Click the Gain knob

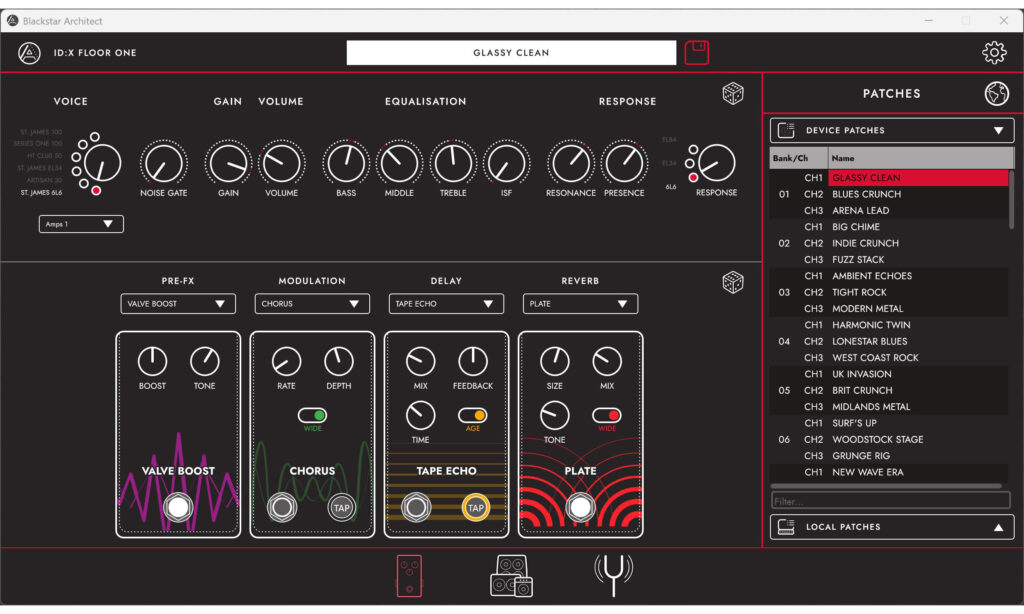pos(228,162)
